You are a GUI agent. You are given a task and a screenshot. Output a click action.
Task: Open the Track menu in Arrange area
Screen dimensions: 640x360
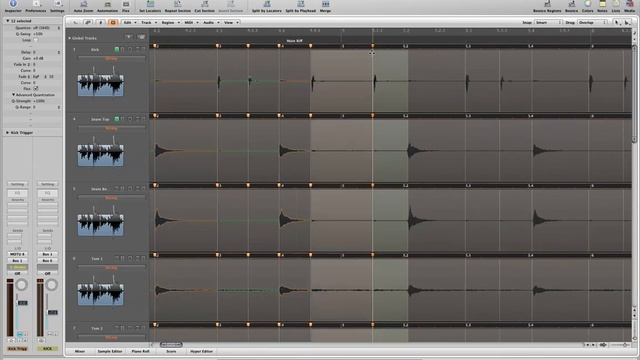(149, 22)
